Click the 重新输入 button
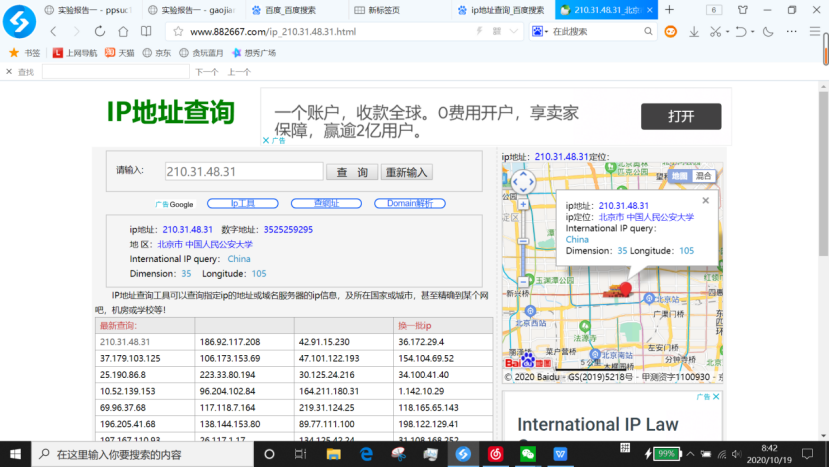 tap(407, 172)
